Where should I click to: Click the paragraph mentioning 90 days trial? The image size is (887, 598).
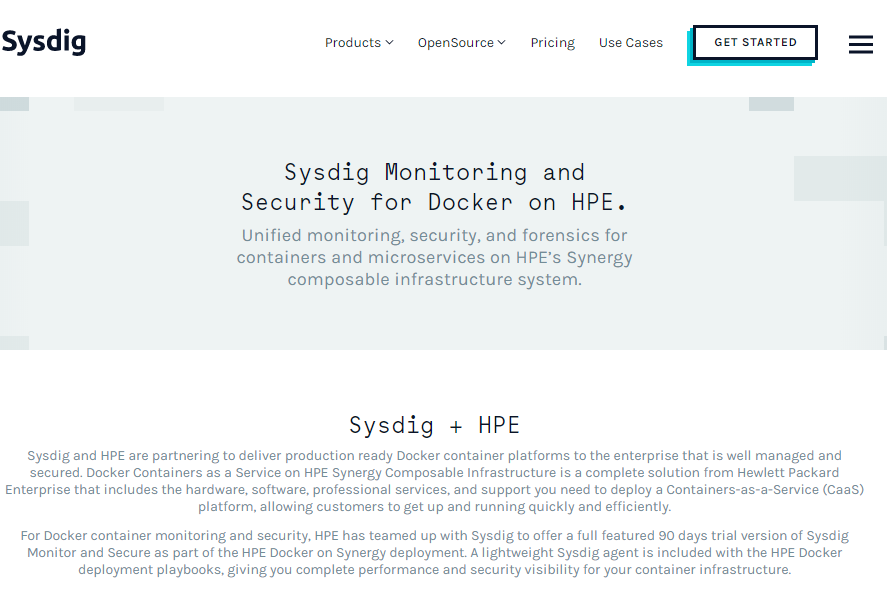(x=434, y=552)
